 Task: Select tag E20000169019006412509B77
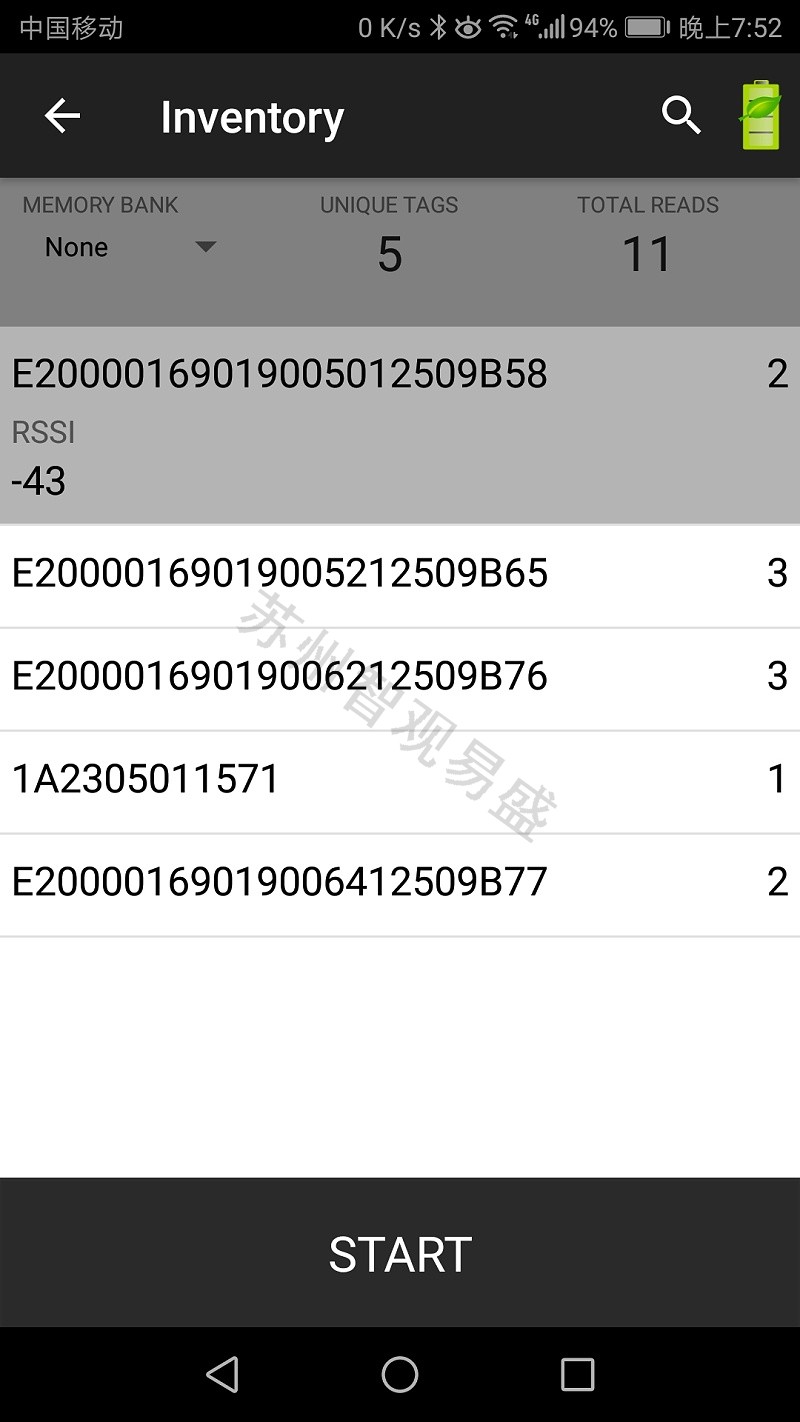coord(400,884)
